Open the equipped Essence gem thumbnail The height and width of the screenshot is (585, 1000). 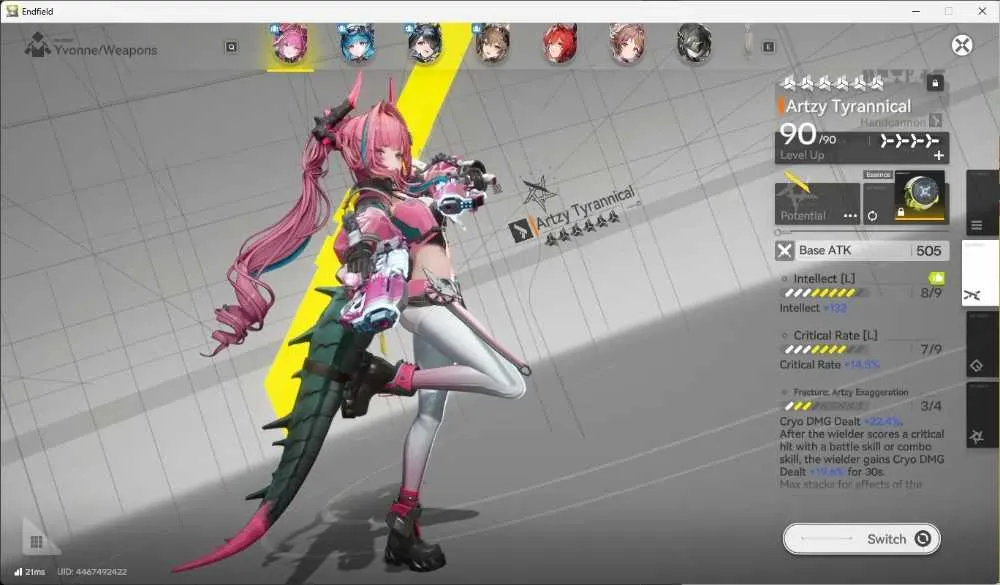(x=920, y=196)
